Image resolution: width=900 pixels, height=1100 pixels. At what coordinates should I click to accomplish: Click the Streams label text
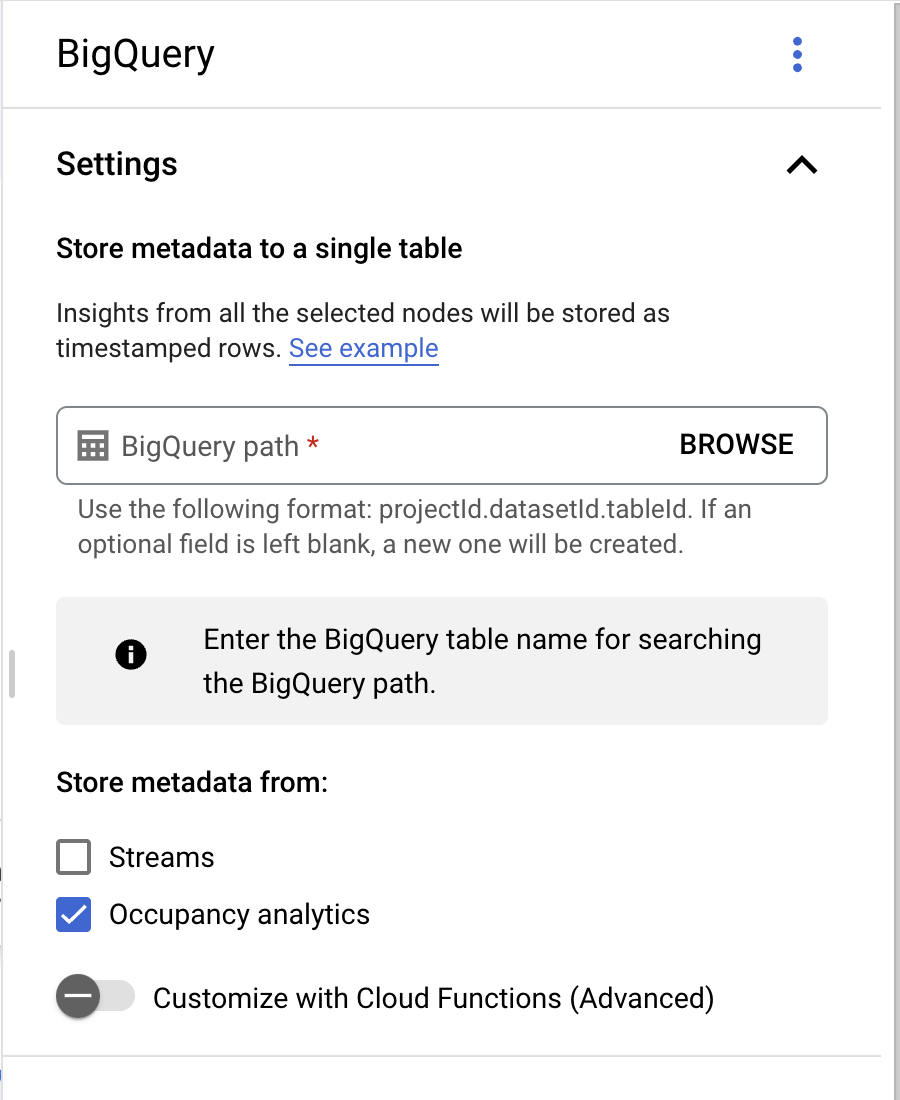pyautogui.click(x=162, y=858)
